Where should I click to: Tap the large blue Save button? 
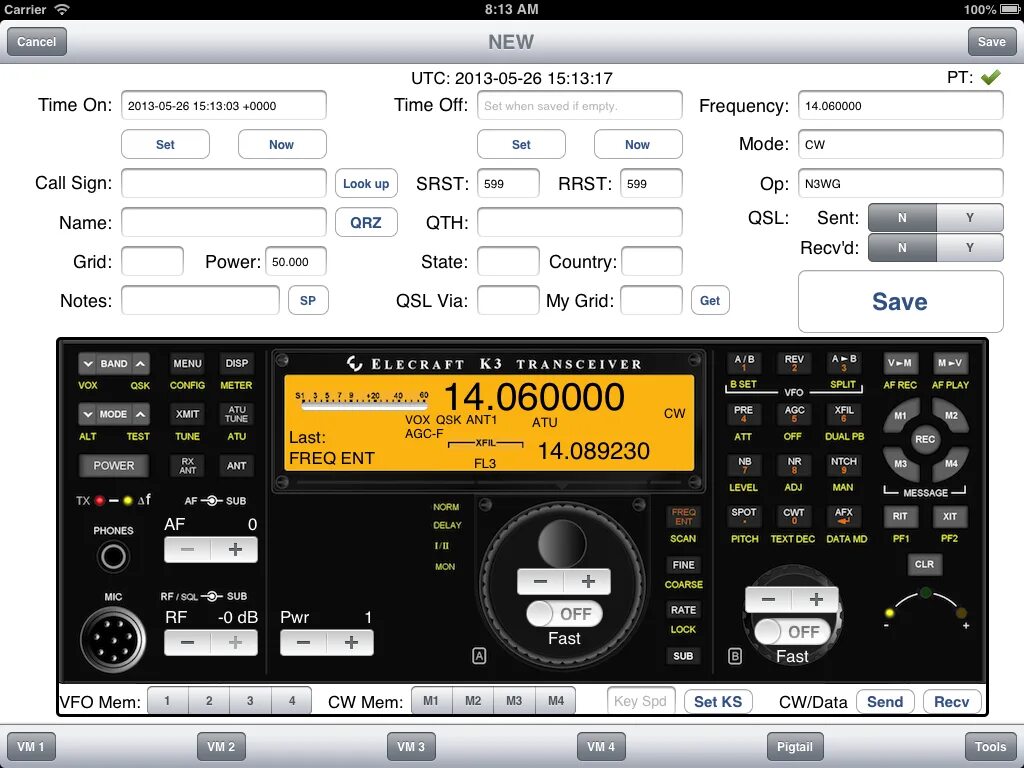click(x=900, y=302)
